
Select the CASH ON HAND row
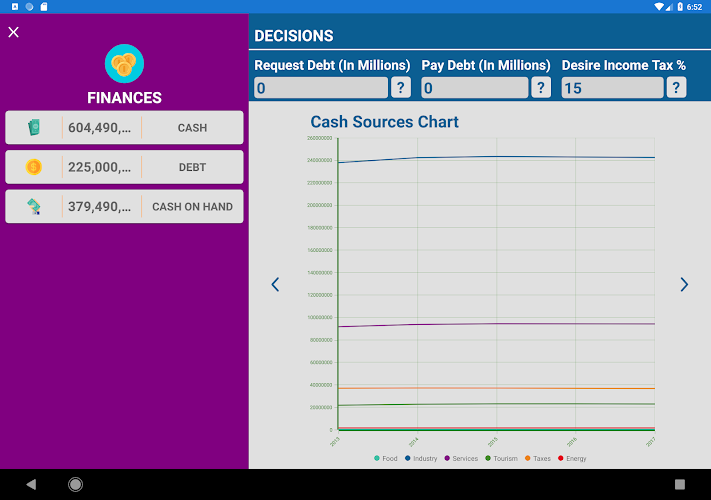[x=124, y=206]
